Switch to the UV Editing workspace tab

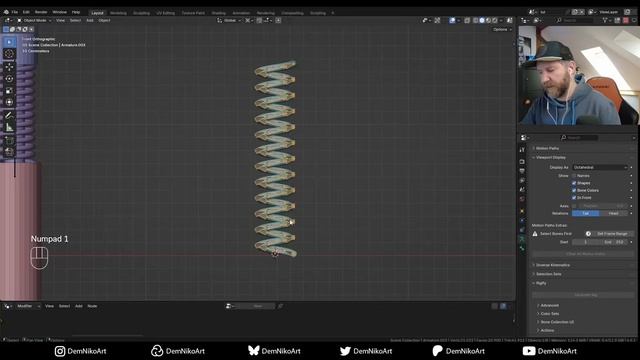pos(165,13)
